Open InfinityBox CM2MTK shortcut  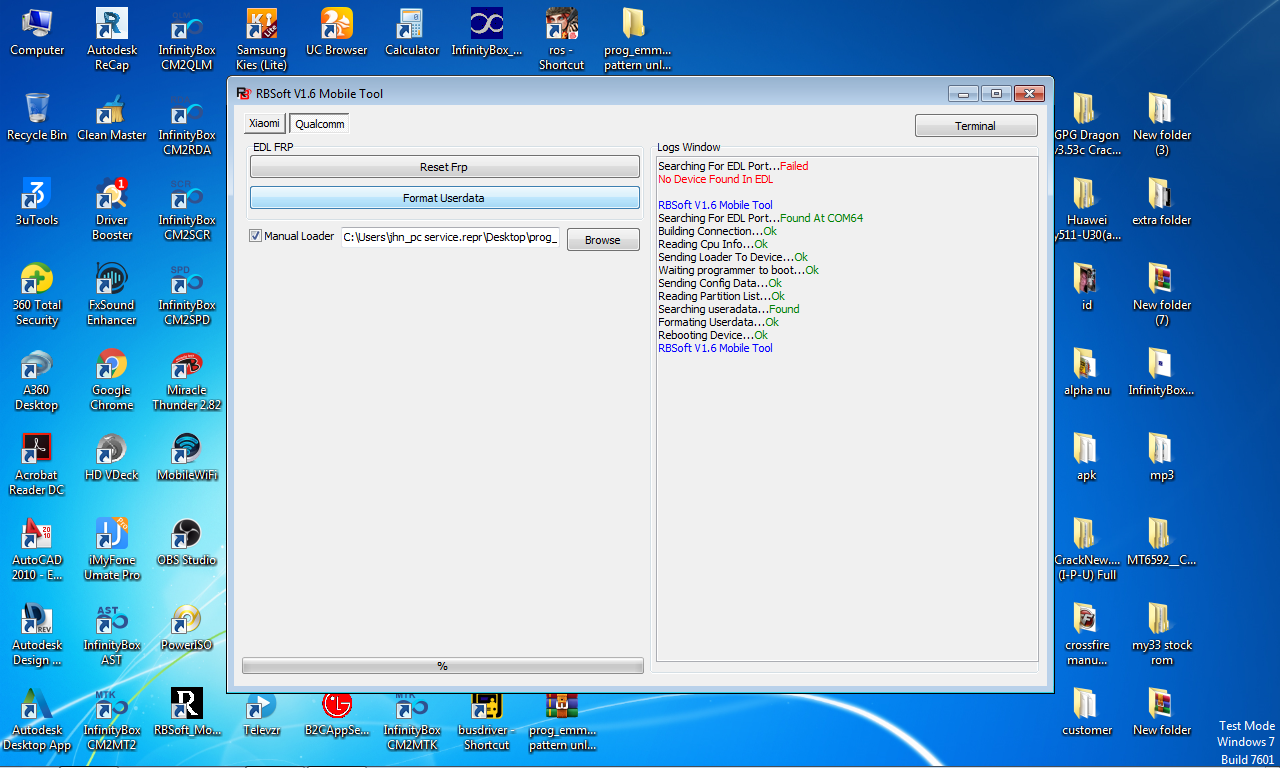point(412,720)
